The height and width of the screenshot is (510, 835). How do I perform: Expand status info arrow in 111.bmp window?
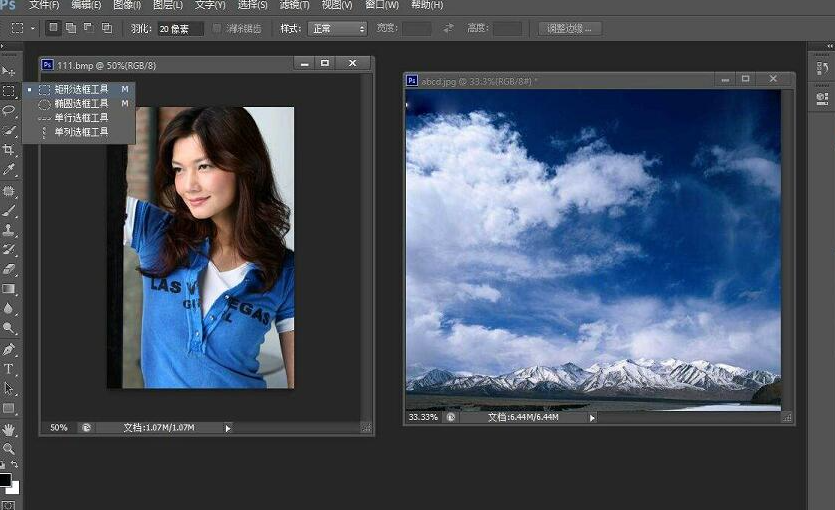tap(227, 428)
